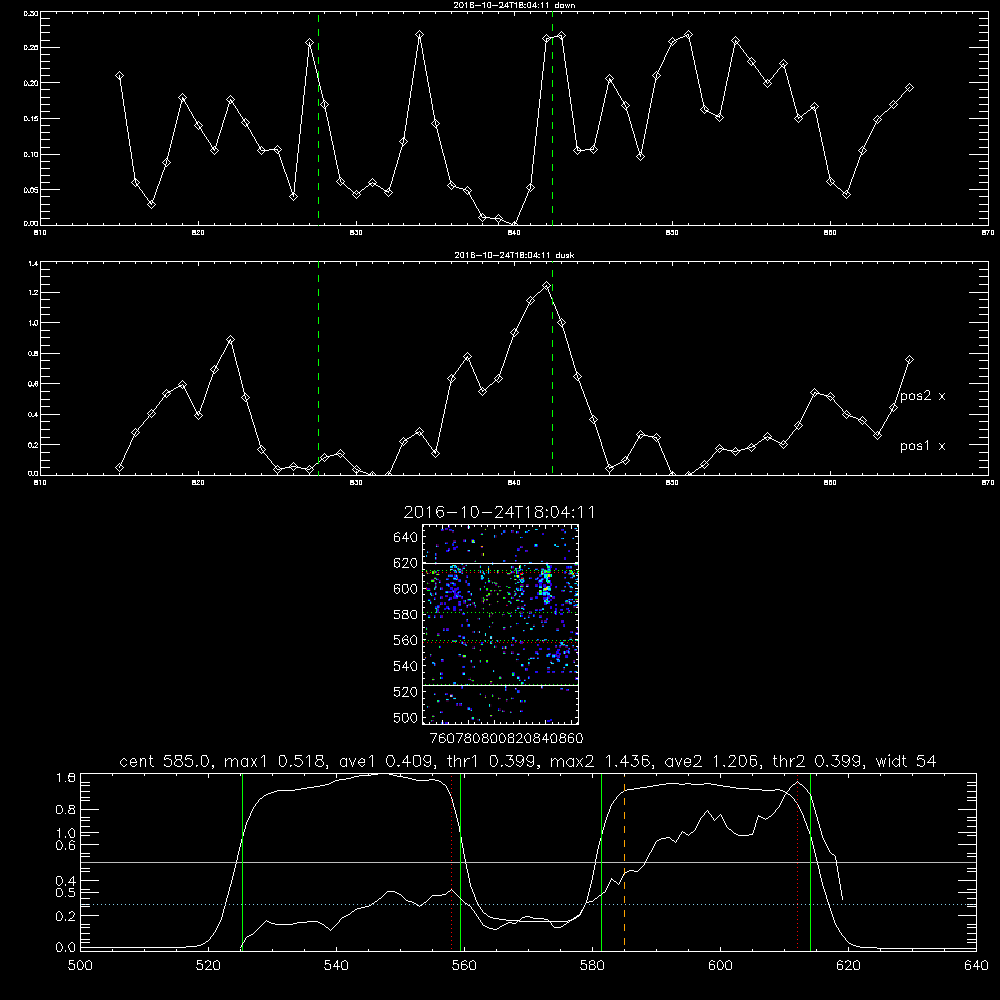Screen dimensions: 1000x1000
Task: Click the color spectrogram image thumbnail
Action: pyautogui.click(x=500, y=624)
